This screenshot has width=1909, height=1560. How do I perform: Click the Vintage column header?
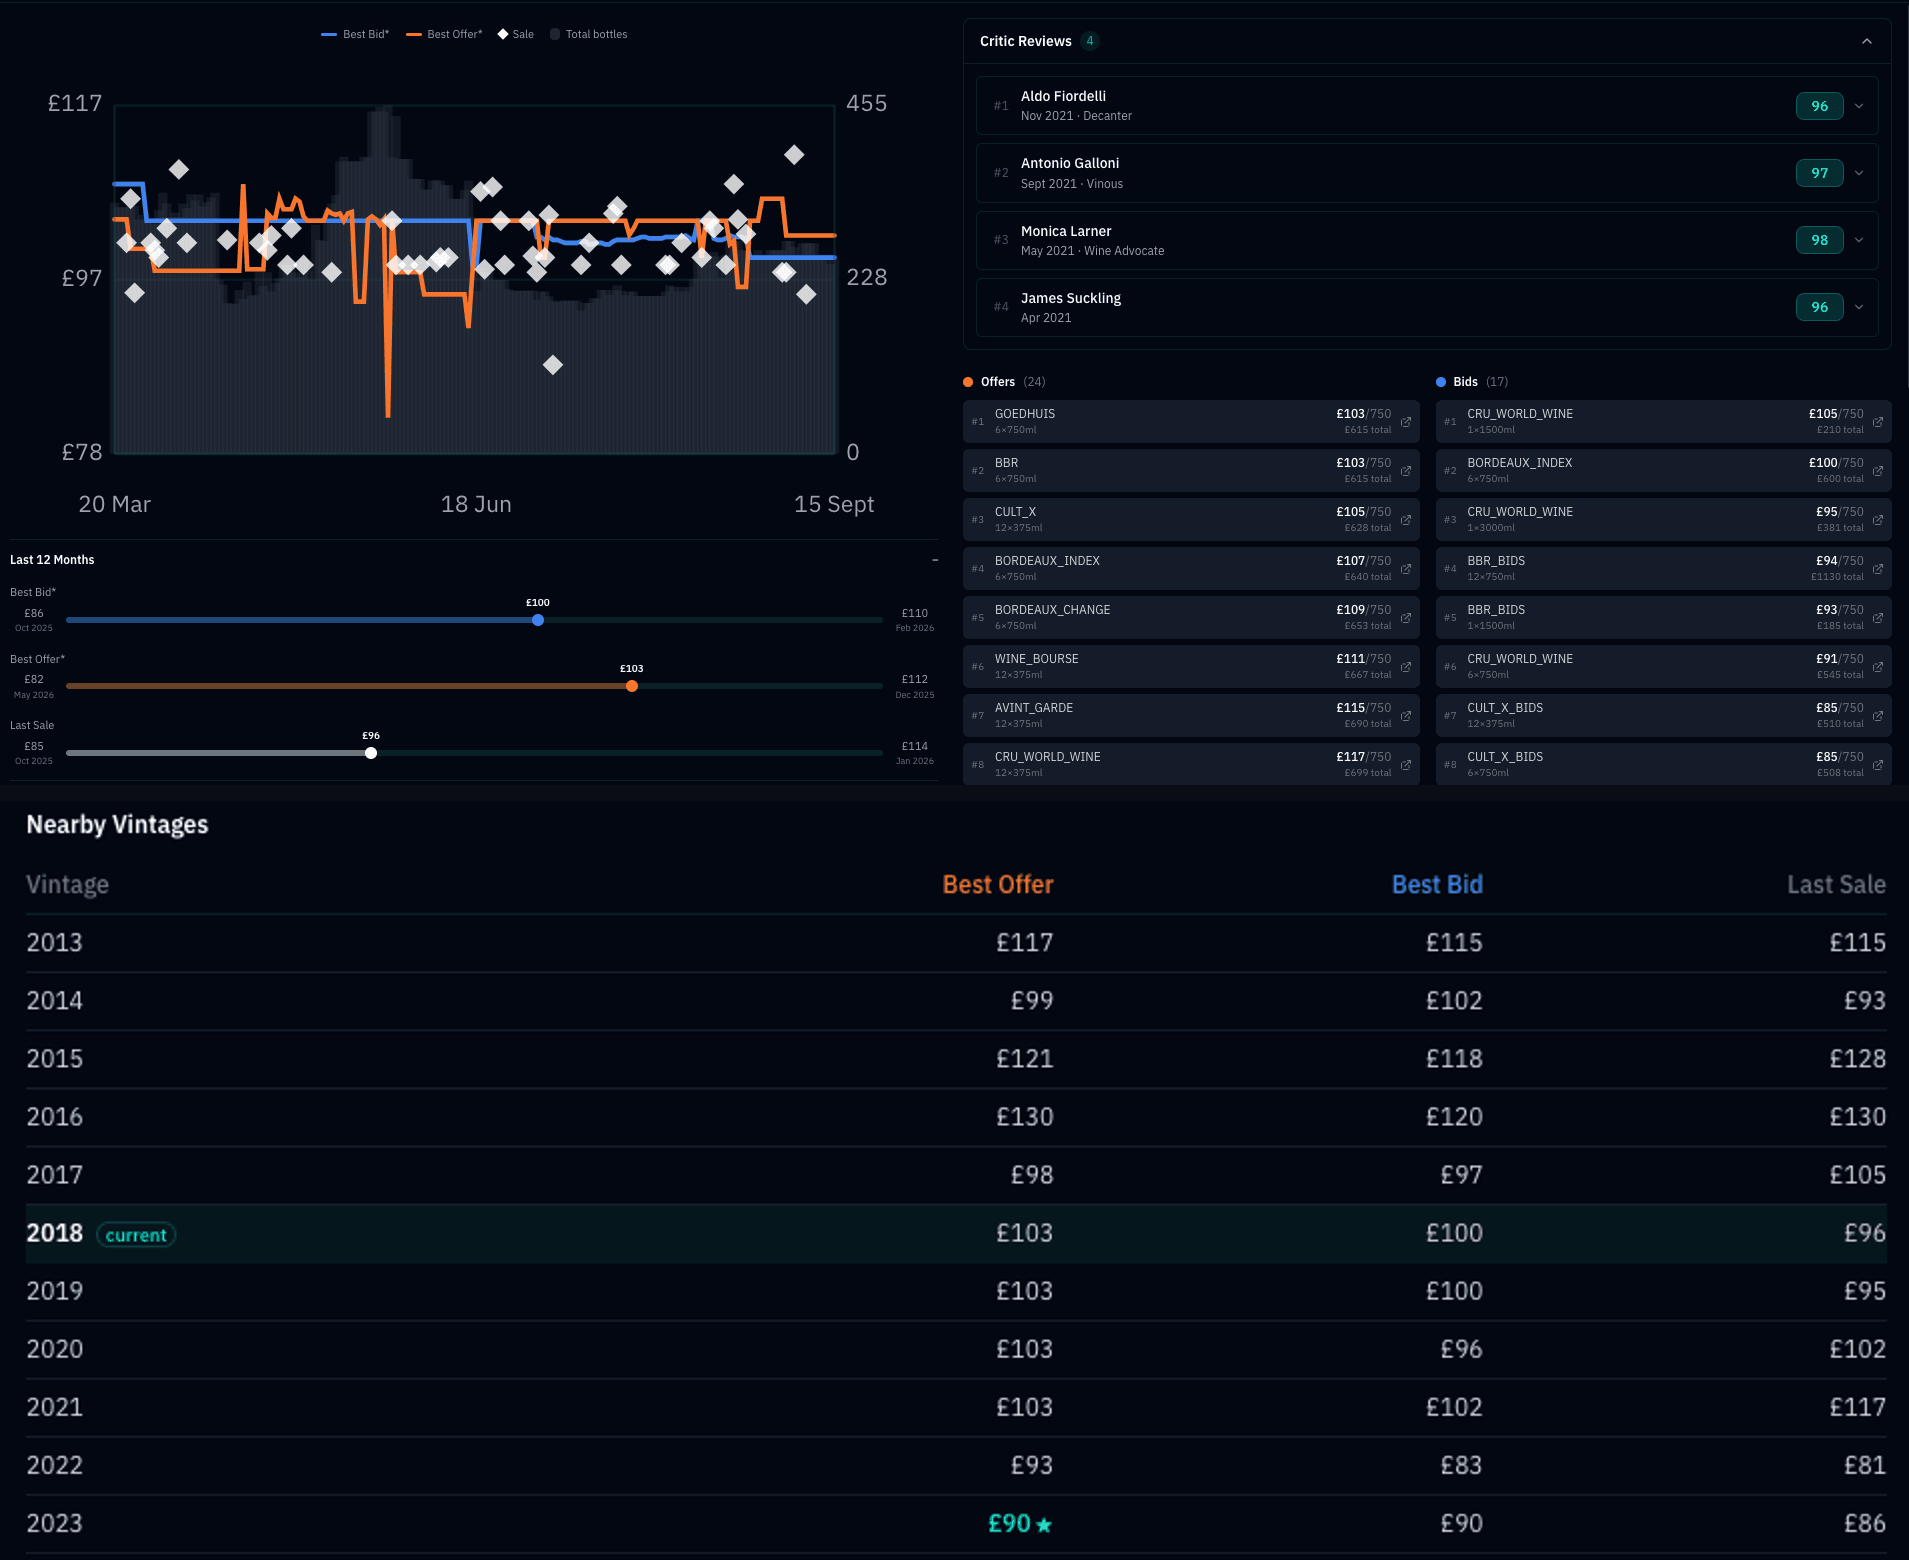pyautogui.click(x=68, y=885)
